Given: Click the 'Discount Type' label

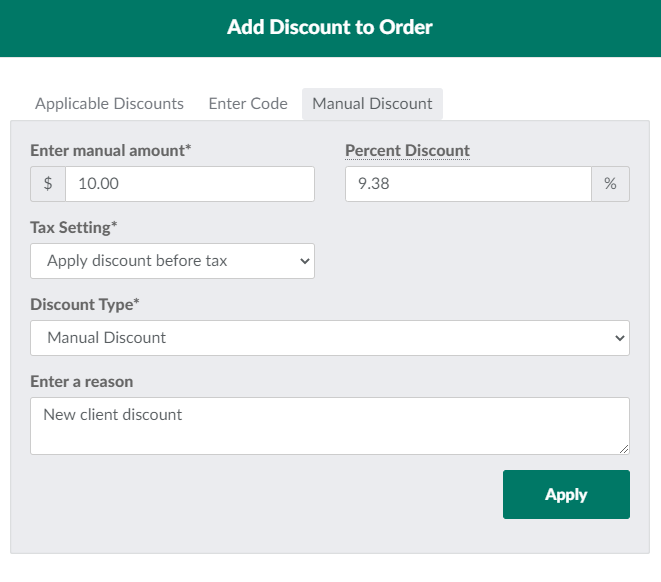Looking at the screenshot, I should tap(84, 304).
